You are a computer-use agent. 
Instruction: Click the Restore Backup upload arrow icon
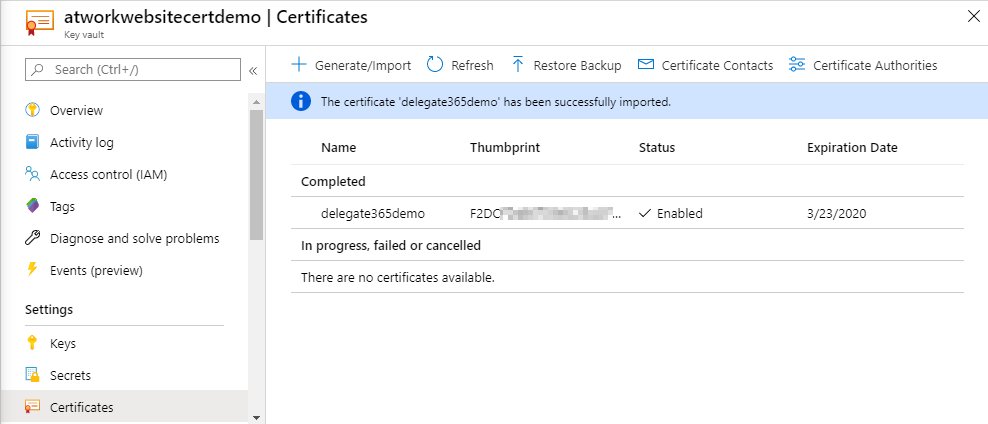(518, 65)
